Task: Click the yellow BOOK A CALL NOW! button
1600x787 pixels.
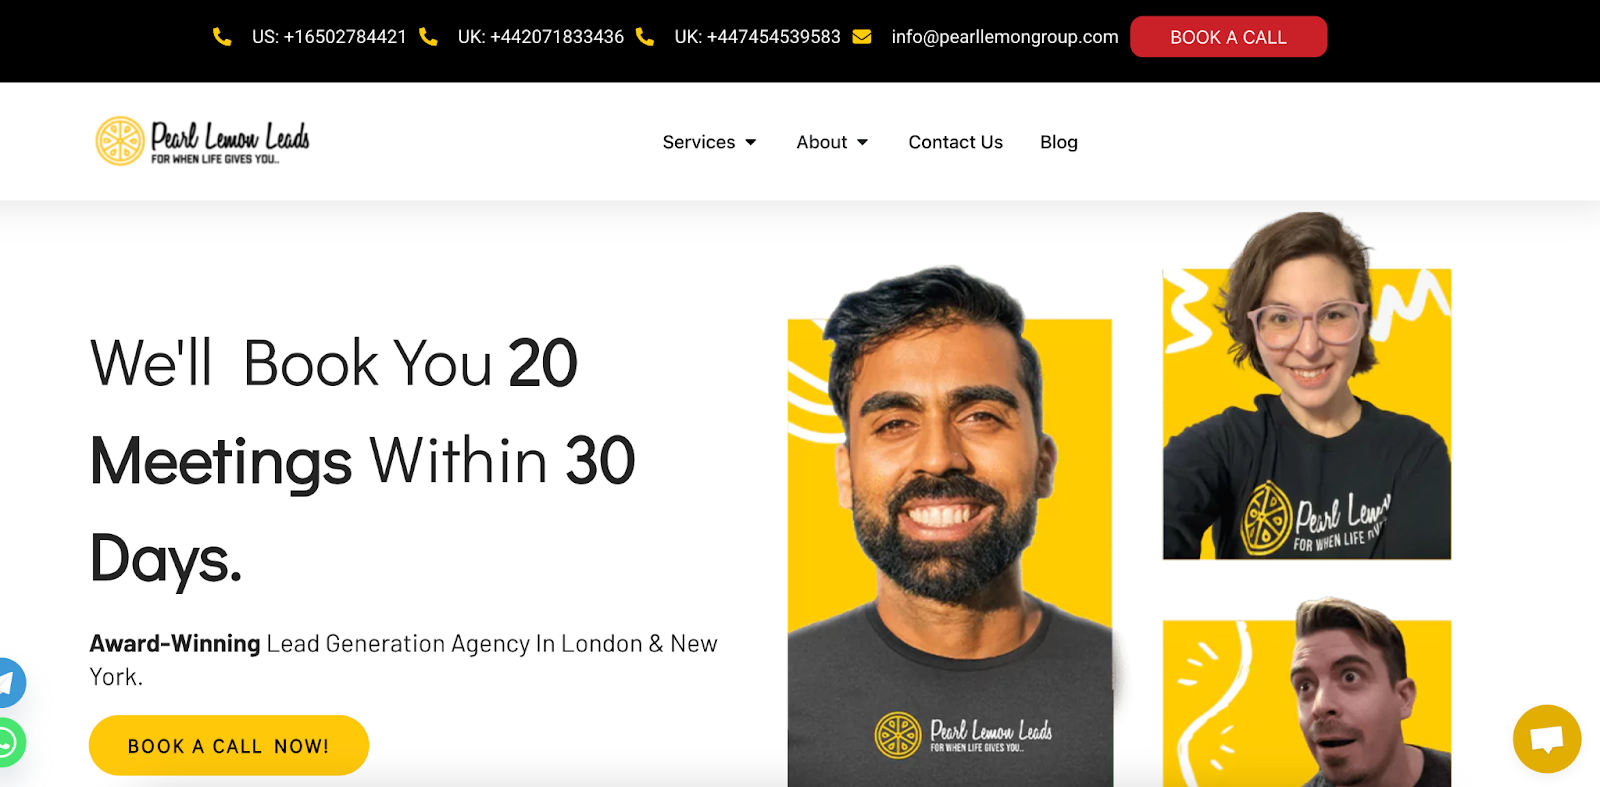Action: click(229, 745)
